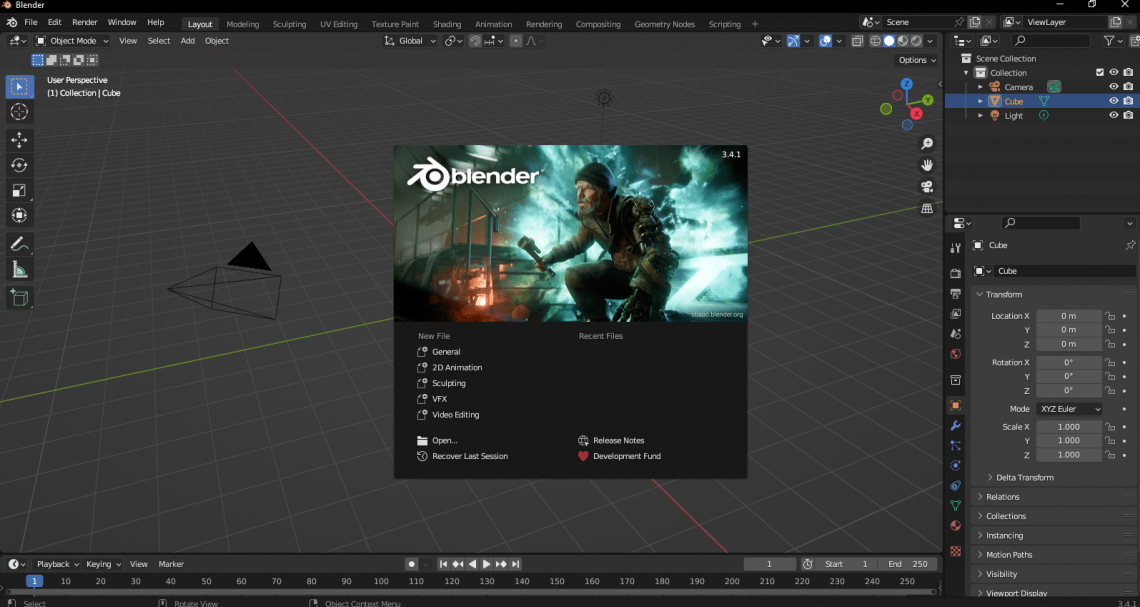Hide the Light object in the Outliner
The height and width of the screenshot is (607, 1140).
pos(1112,115)
